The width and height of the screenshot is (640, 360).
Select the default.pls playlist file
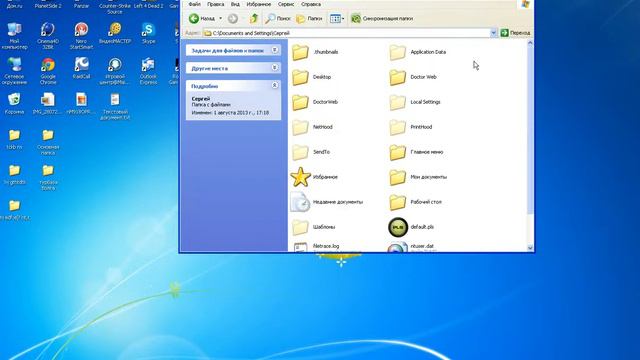(411, 227)
